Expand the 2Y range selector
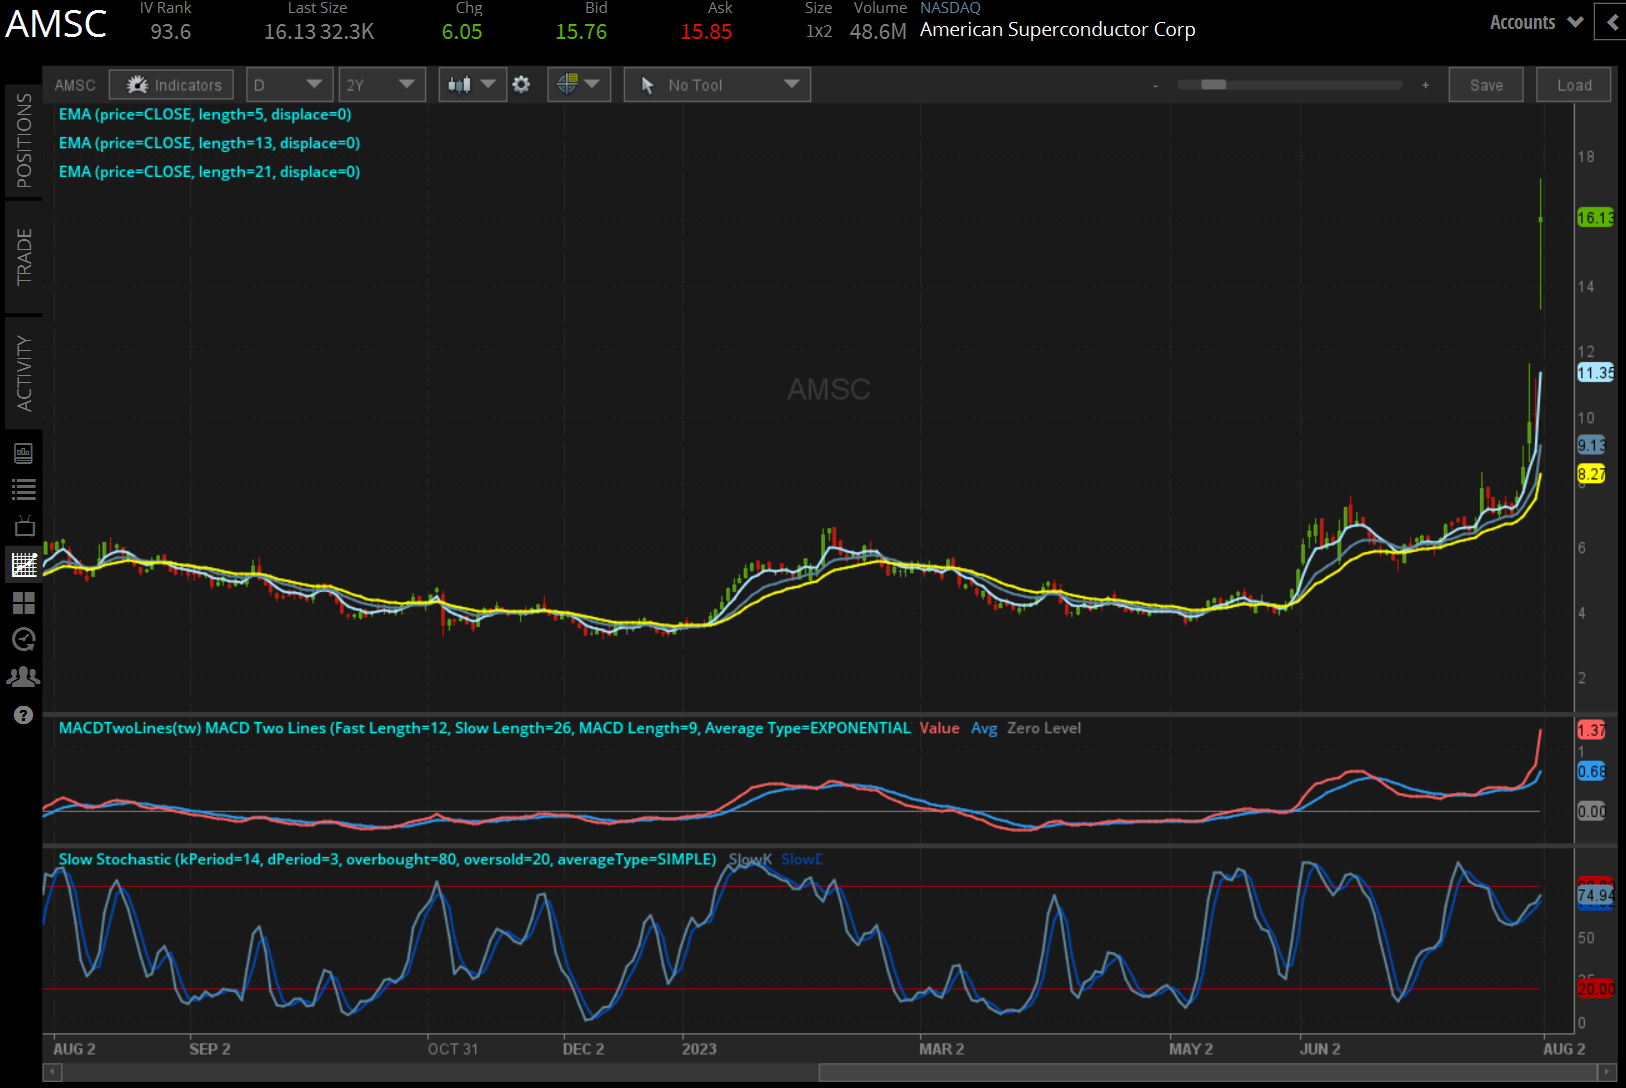 click(382, 84)
